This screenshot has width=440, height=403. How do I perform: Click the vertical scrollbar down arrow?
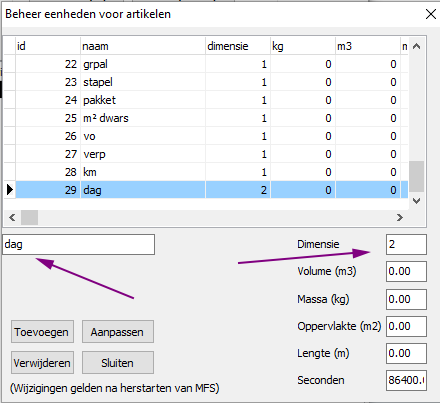(x=416, y=201)
